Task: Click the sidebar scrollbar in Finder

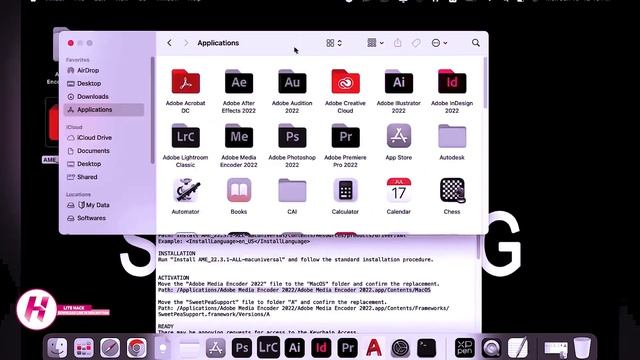Action: (153, 110)
